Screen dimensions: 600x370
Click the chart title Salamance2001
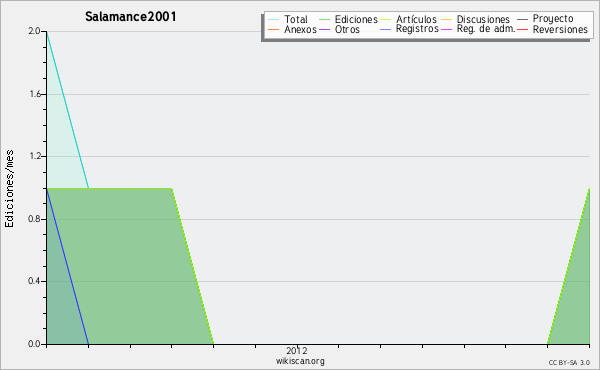tap(131, 17)
